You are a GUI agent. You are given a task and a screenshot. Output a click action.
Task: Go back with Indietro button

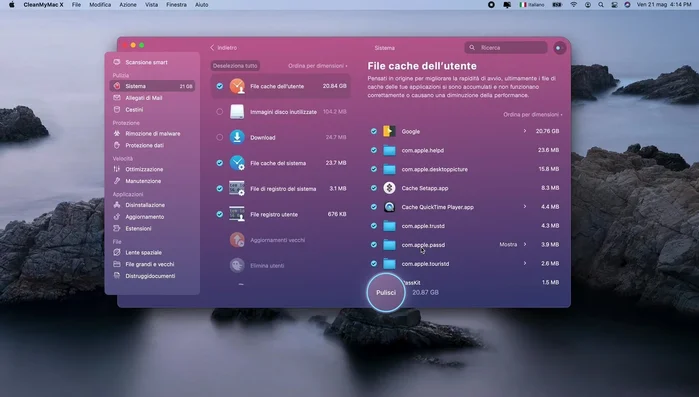224,48
